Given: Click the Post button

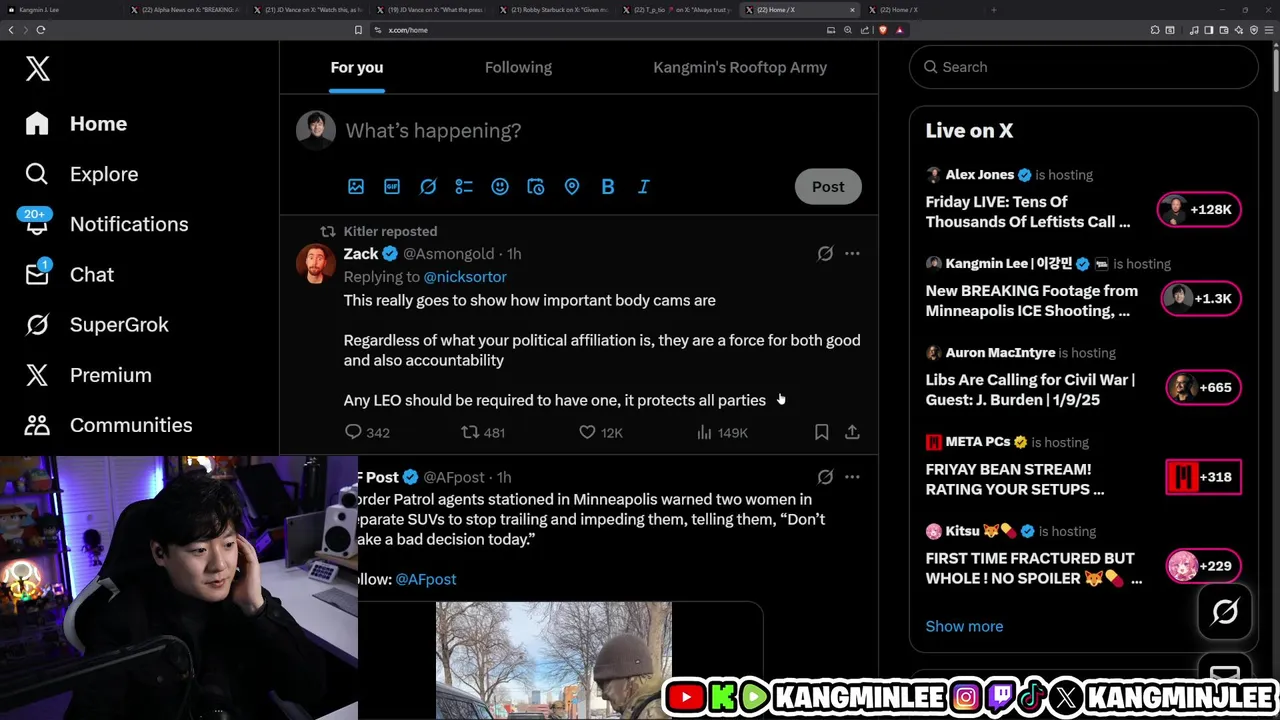Looking at the screenshot, I should [x=828, y=187].
